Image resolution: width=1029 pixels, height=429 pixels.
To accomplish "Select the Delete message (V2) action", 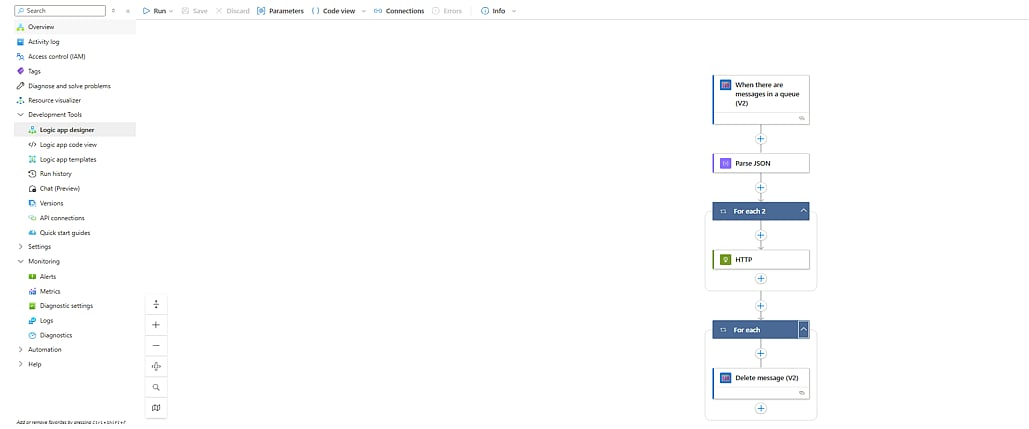I will [761, 383].
